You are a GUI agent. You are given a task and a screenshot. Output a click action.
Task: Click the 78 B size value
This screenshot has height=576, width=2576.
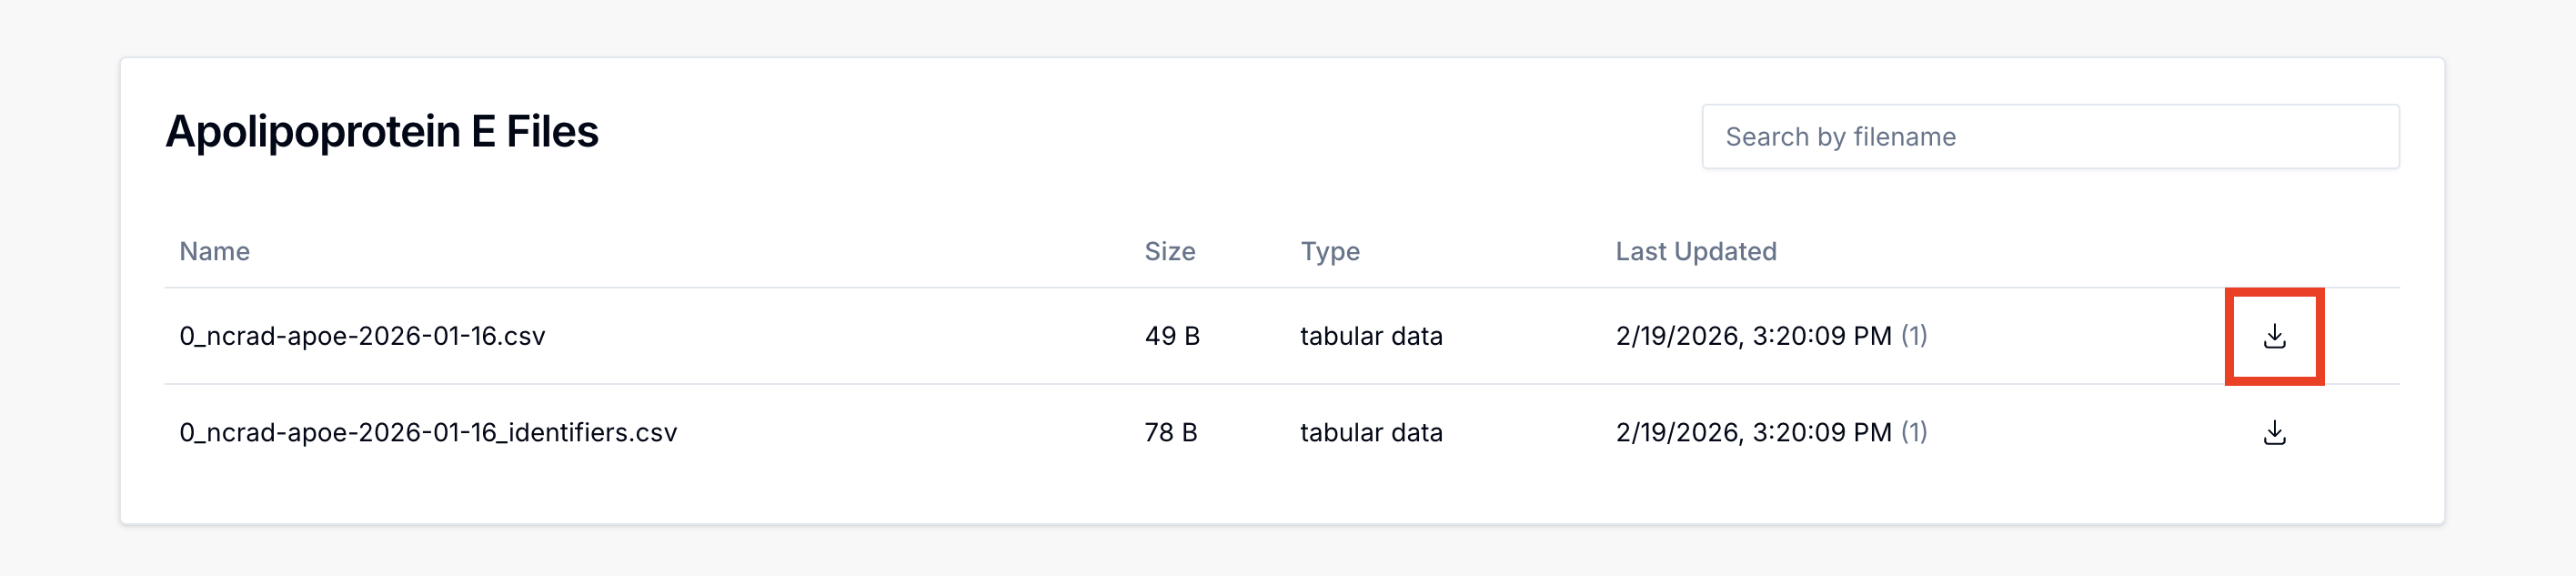click(x=1170, y=432)
